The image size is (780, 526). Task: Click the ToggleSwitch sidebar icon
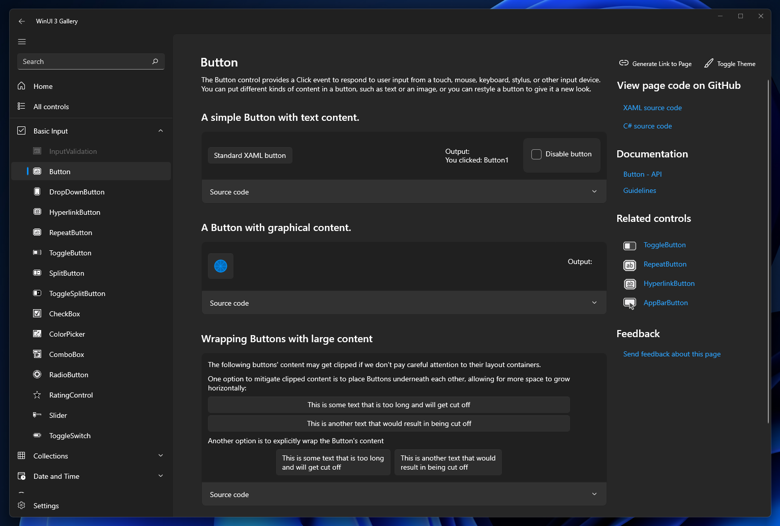pyautogui.click(x=37, y=435)
